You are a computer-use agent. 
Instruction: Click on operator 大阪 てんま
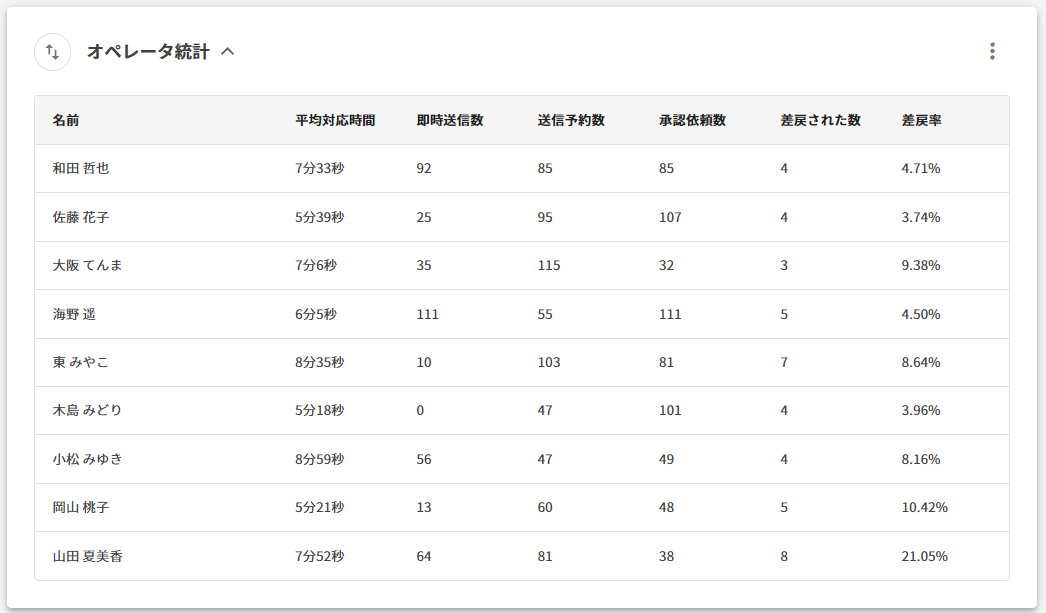tap(88, 266)
